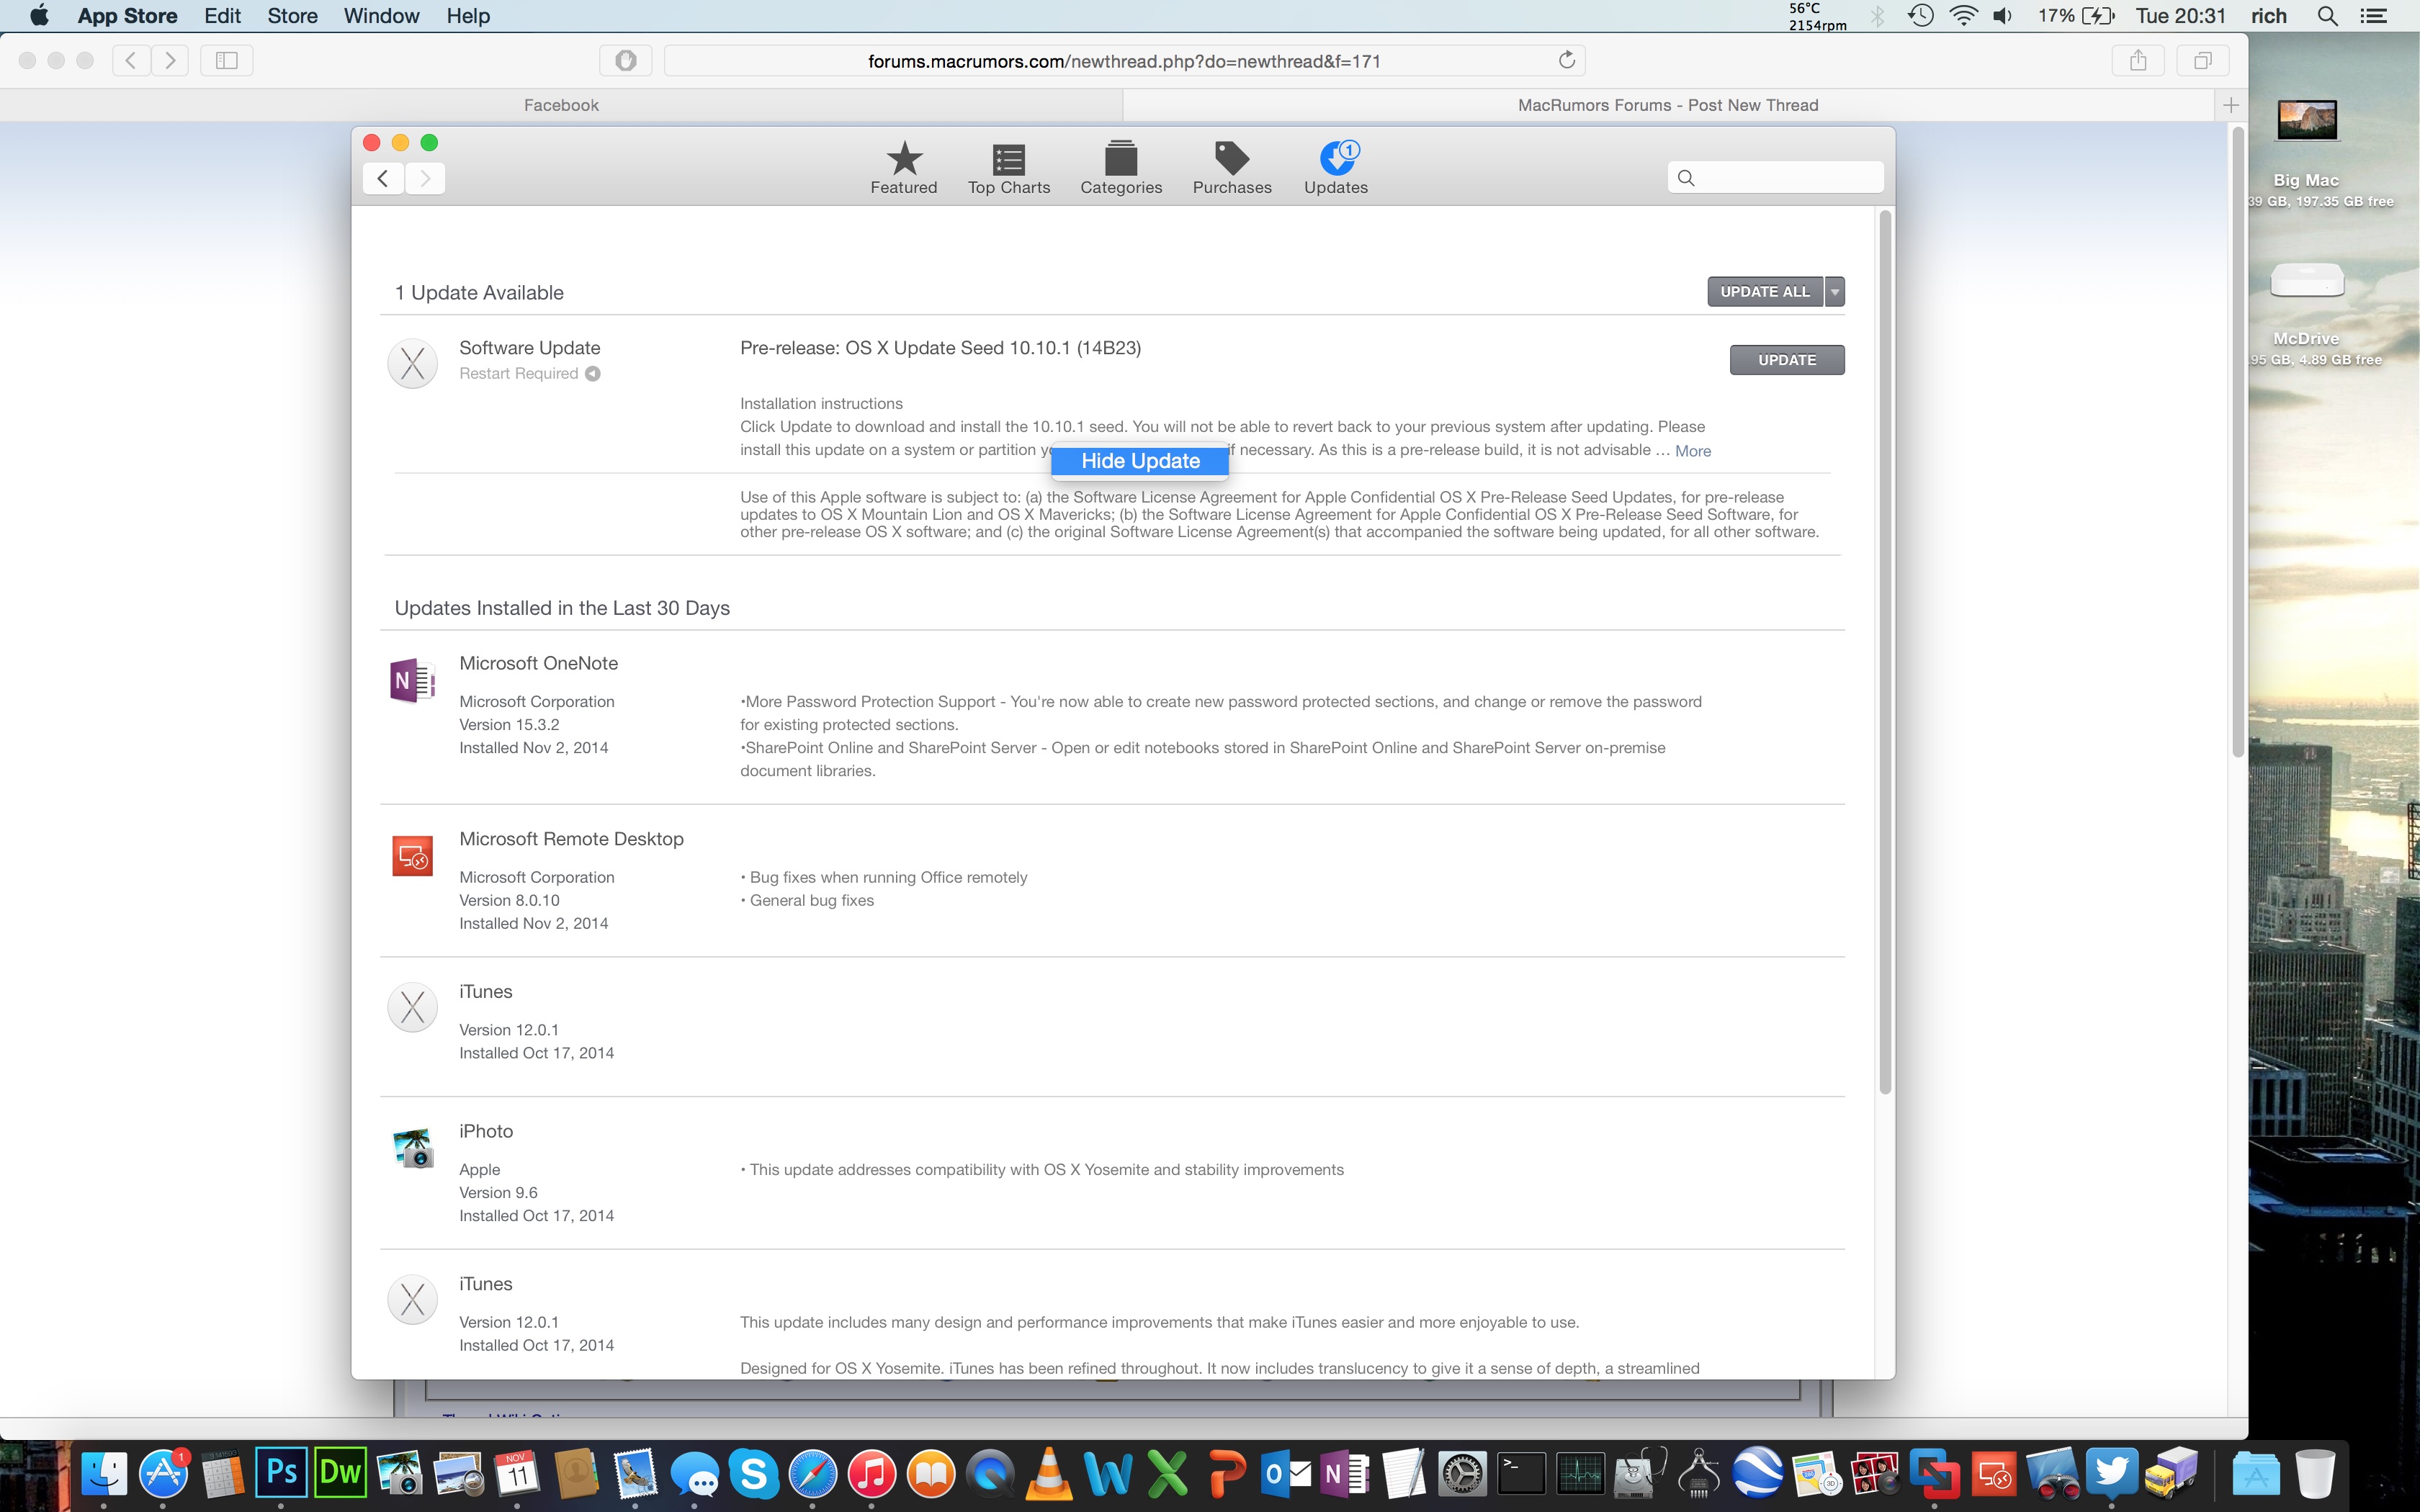This screenshot has height=1512, width=2420.
Task: Click the Microsoft OneNote app icon in the list
Action: (412, 681)
